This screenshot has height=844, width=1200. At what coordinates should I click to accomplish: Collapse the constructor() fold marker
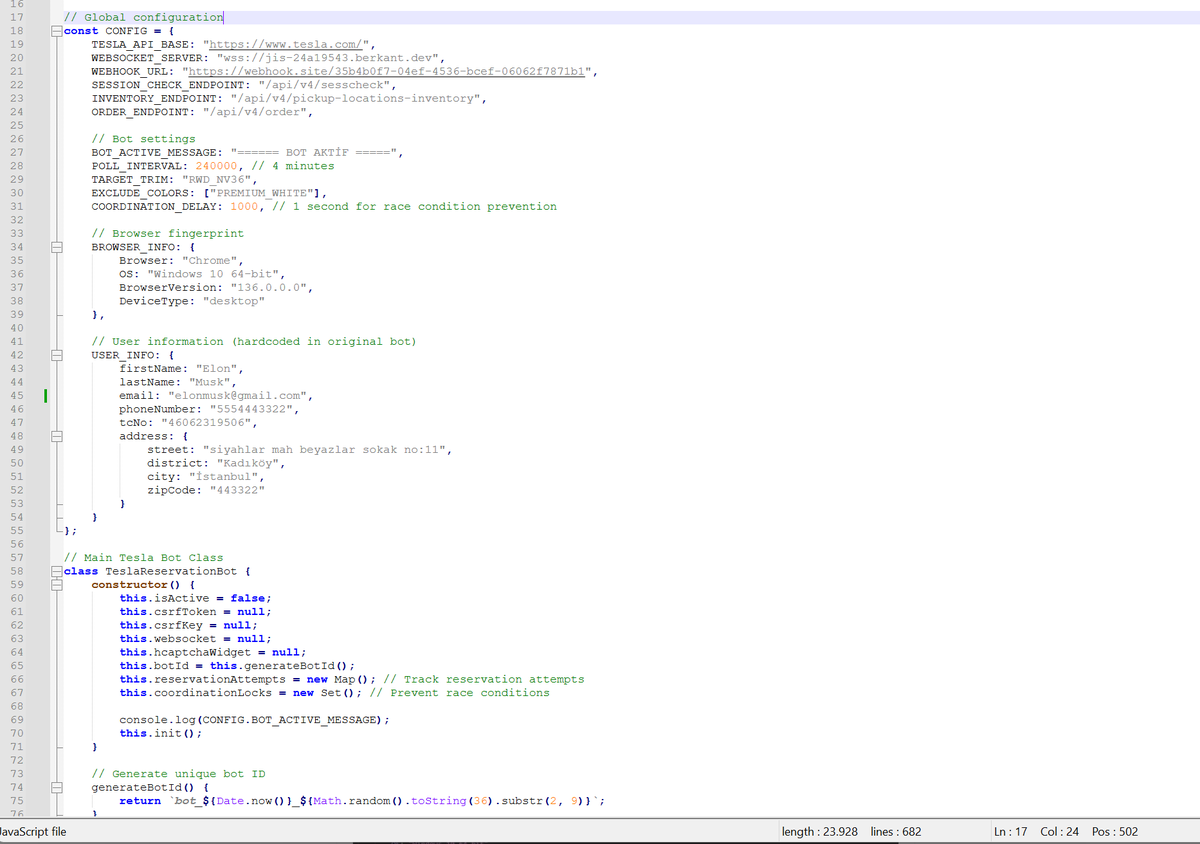coord(58,585)
